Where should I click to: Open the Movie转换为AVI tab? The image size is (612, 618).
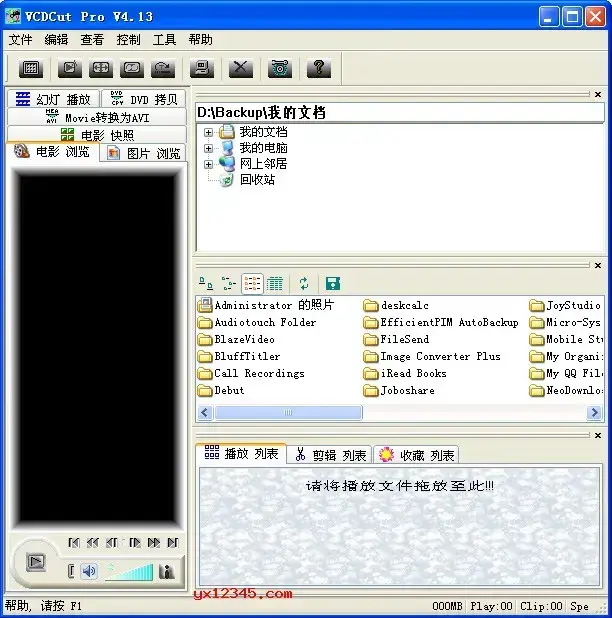click(97, 117)
